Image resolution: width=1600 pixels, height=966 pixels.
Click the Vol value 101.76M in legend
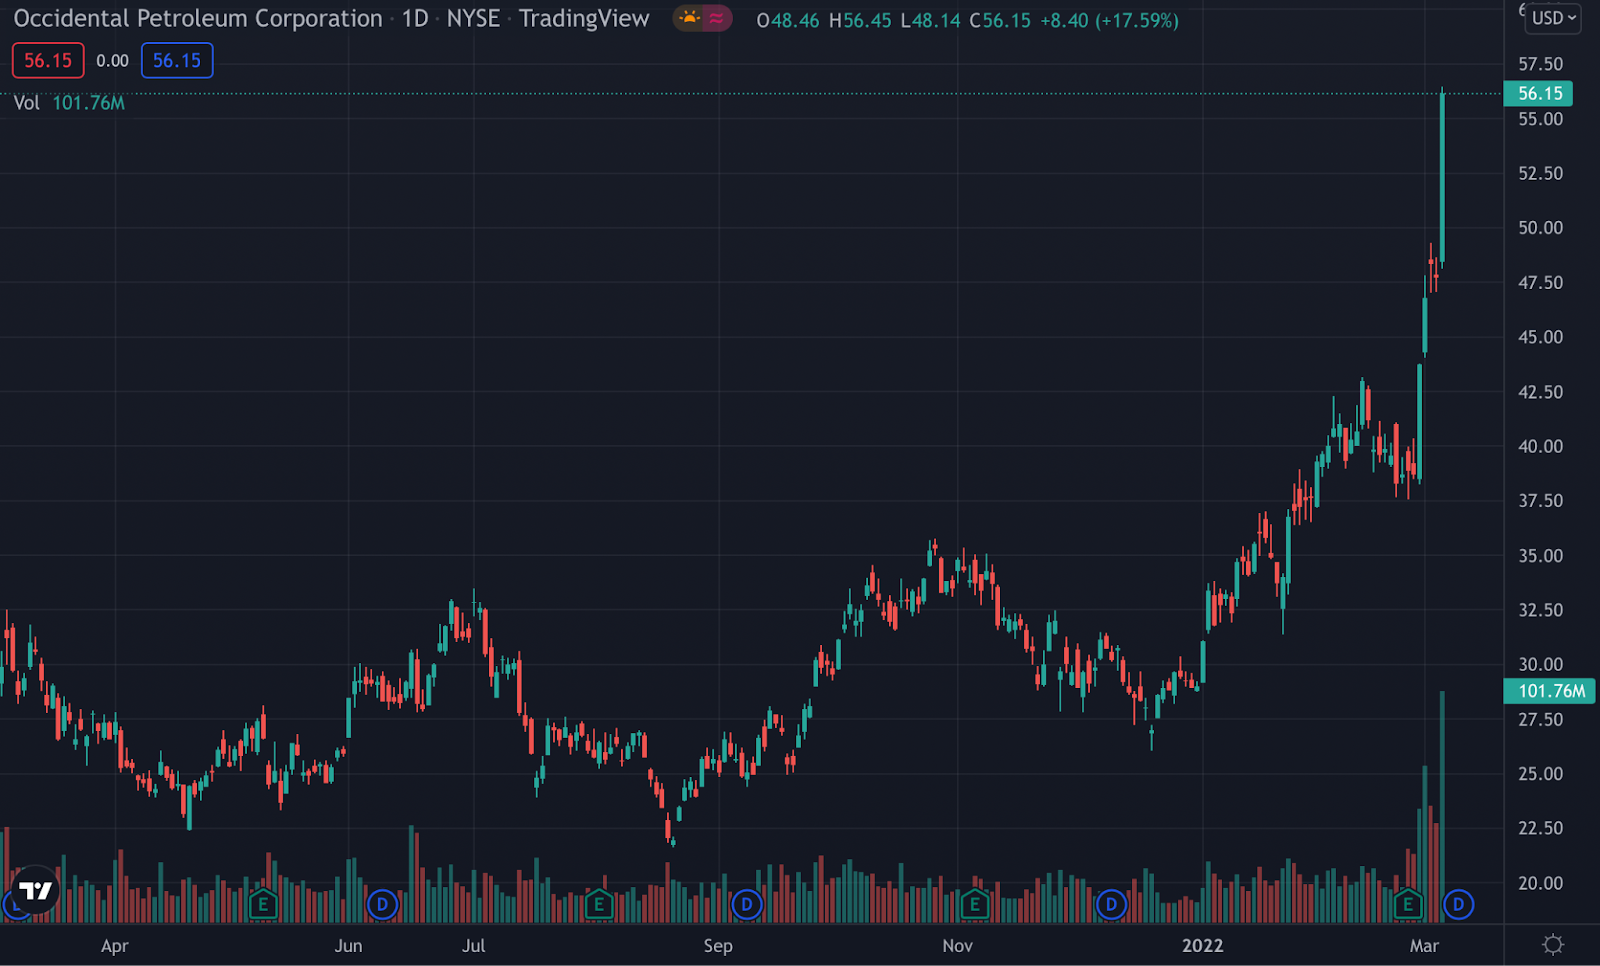coord(88,103)
